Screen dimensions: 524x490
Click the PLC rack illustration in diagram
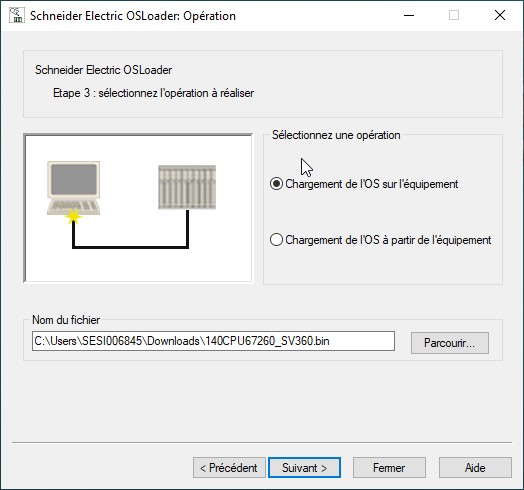[x=187, y=187]
